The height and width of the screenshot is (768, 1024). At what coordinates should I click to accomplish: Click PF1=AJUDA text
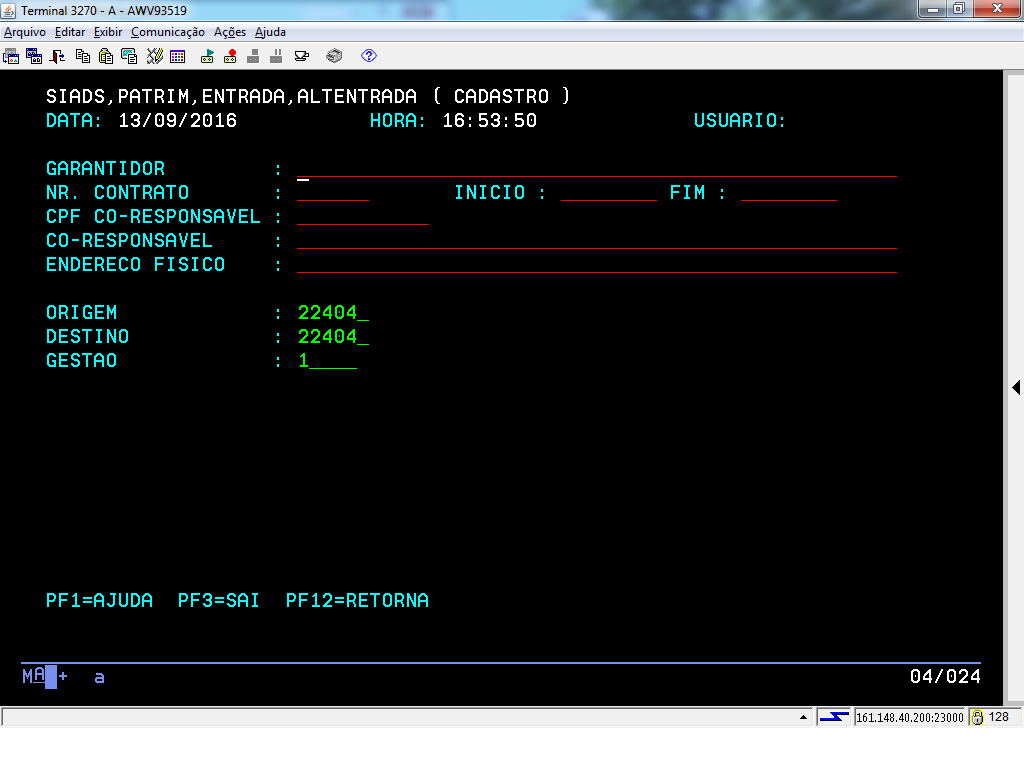pyautogui.click(x=99, y=601)
